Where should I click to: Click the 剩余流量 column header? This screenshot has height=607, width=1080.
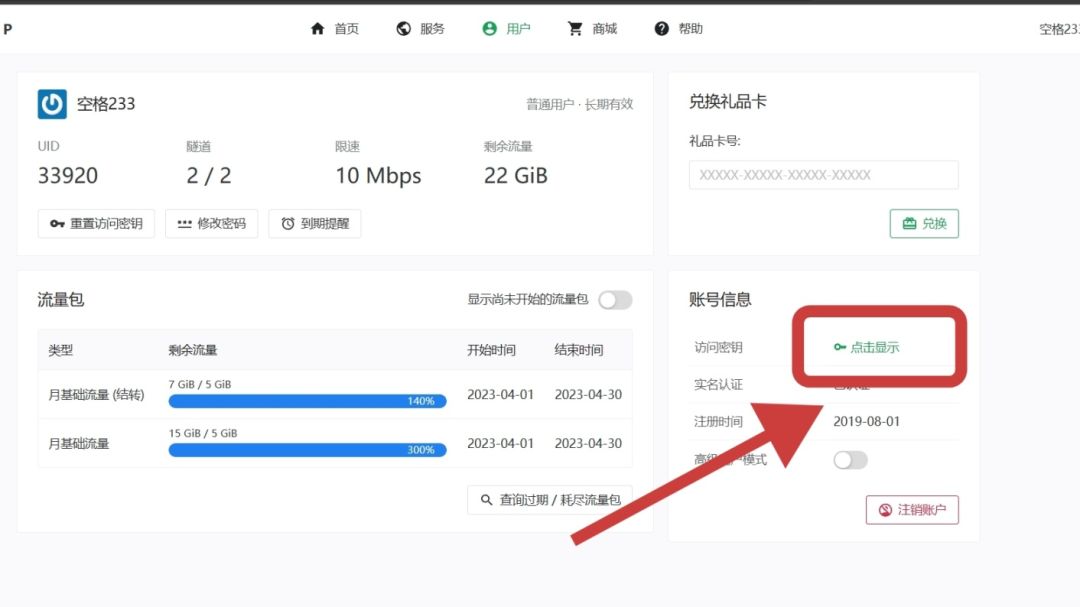[193, 351]
